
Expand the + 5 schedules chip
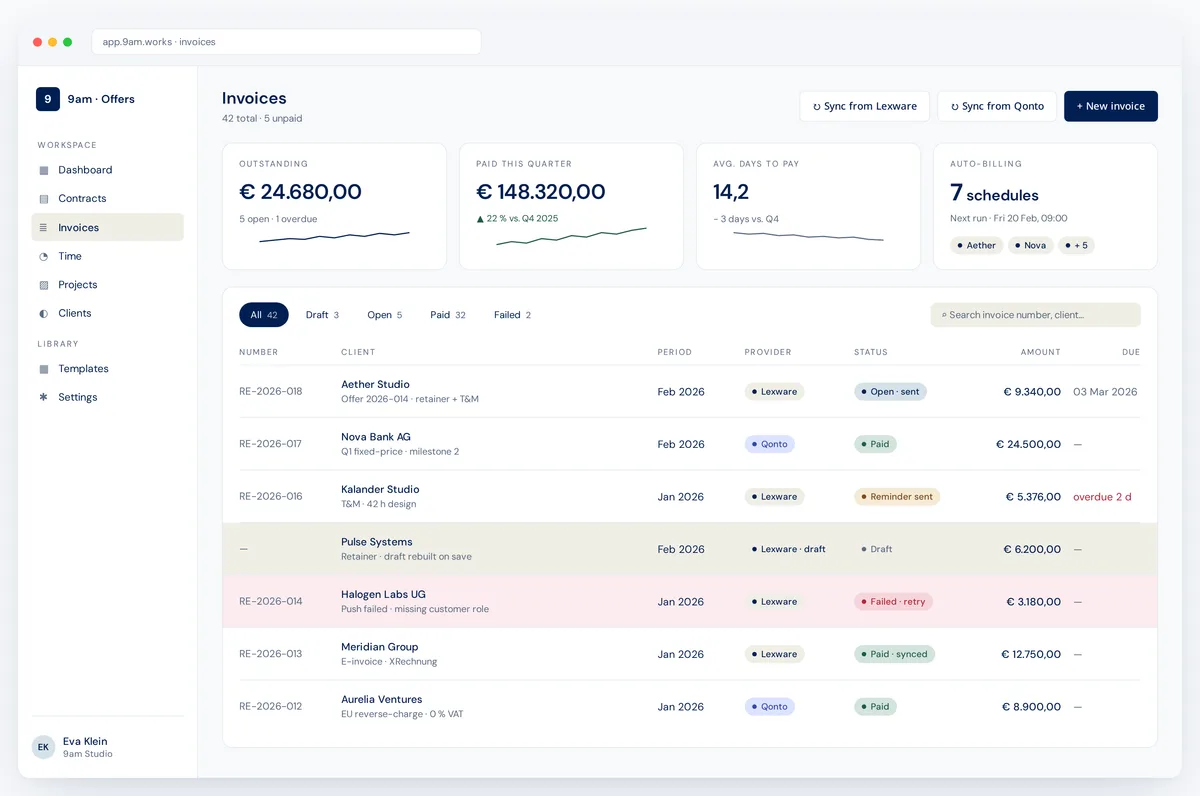click(1077, 245)
